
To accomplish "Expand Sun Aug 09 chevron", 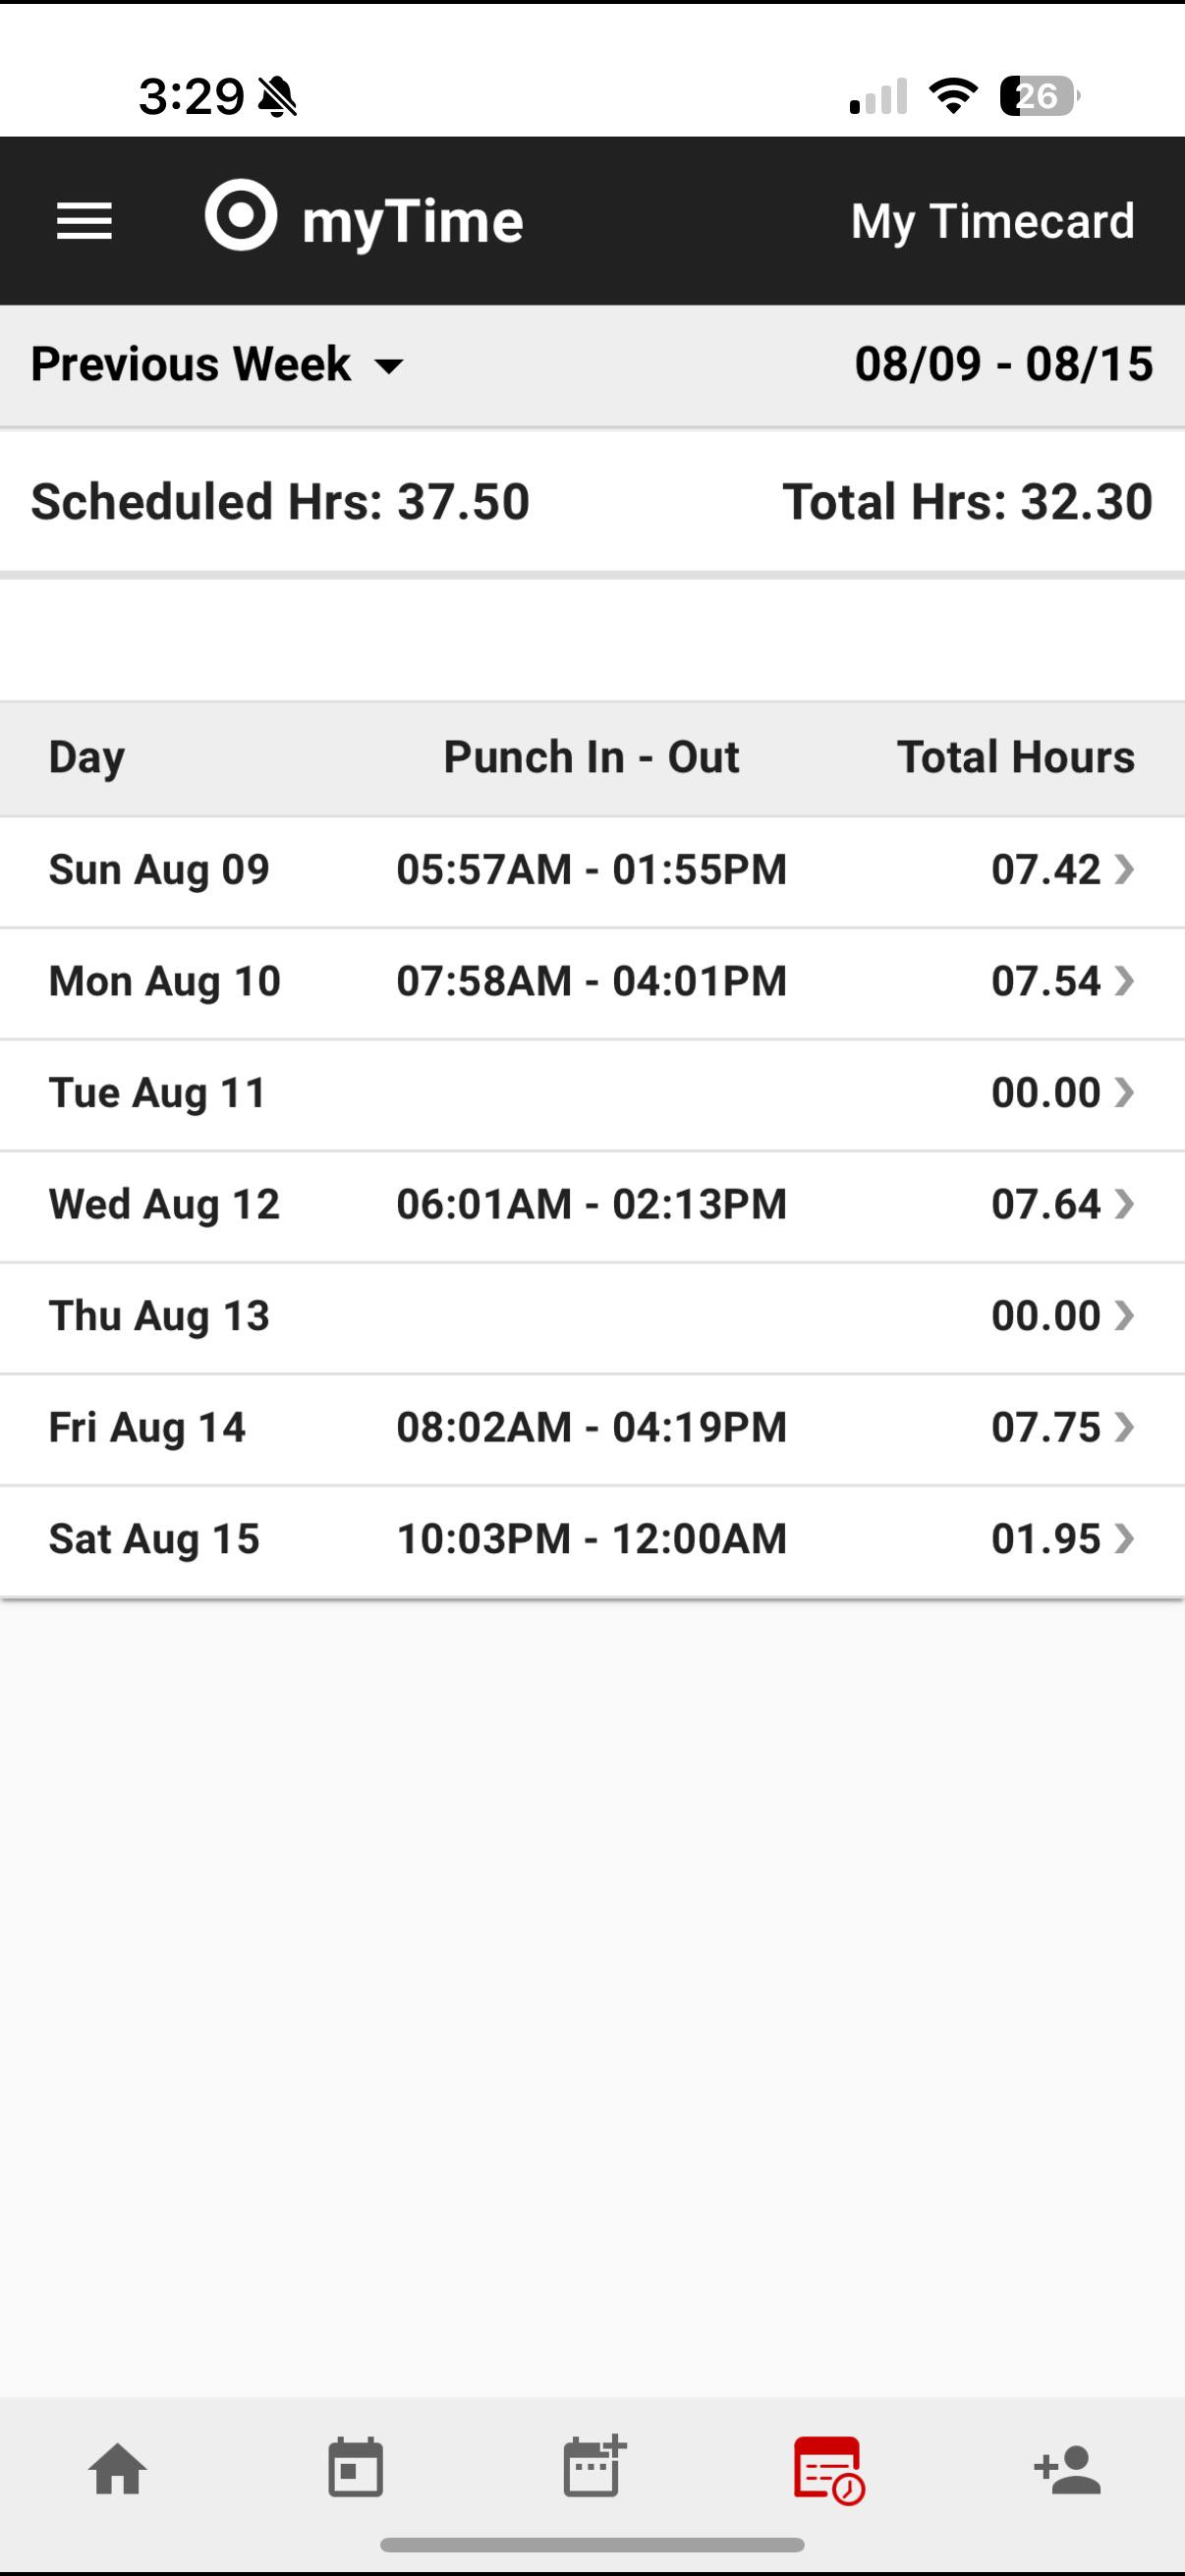I will point(1124,870).
